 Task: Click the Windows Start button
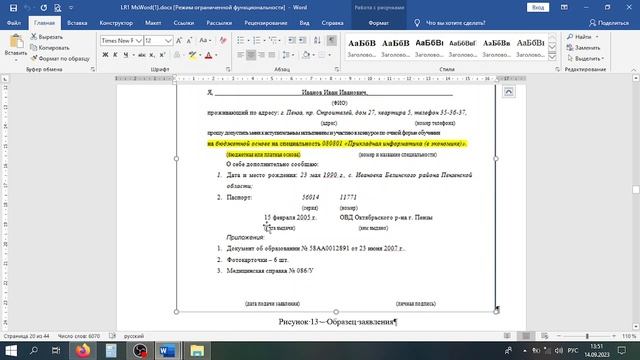pos(11,351)
